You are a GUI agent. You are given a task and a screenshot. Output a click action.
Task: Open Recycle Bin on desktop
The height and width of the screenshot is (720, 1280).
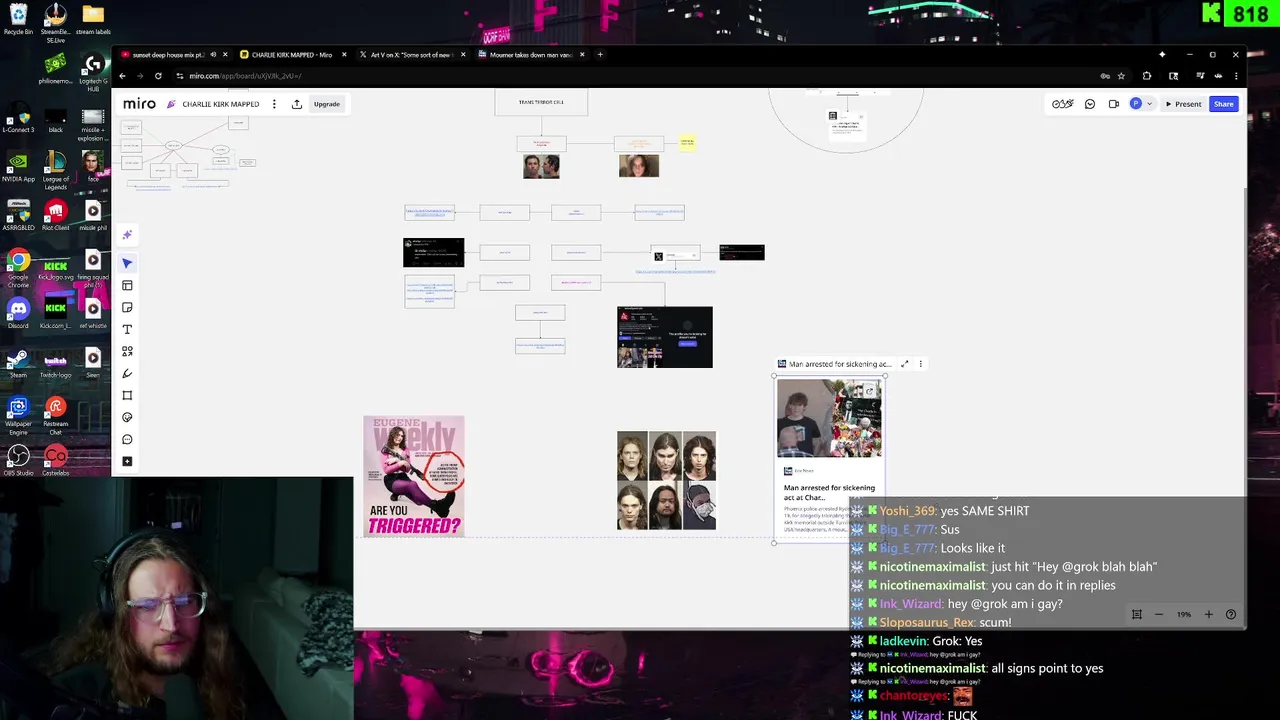pyautogui.click(x=18, y=19)
